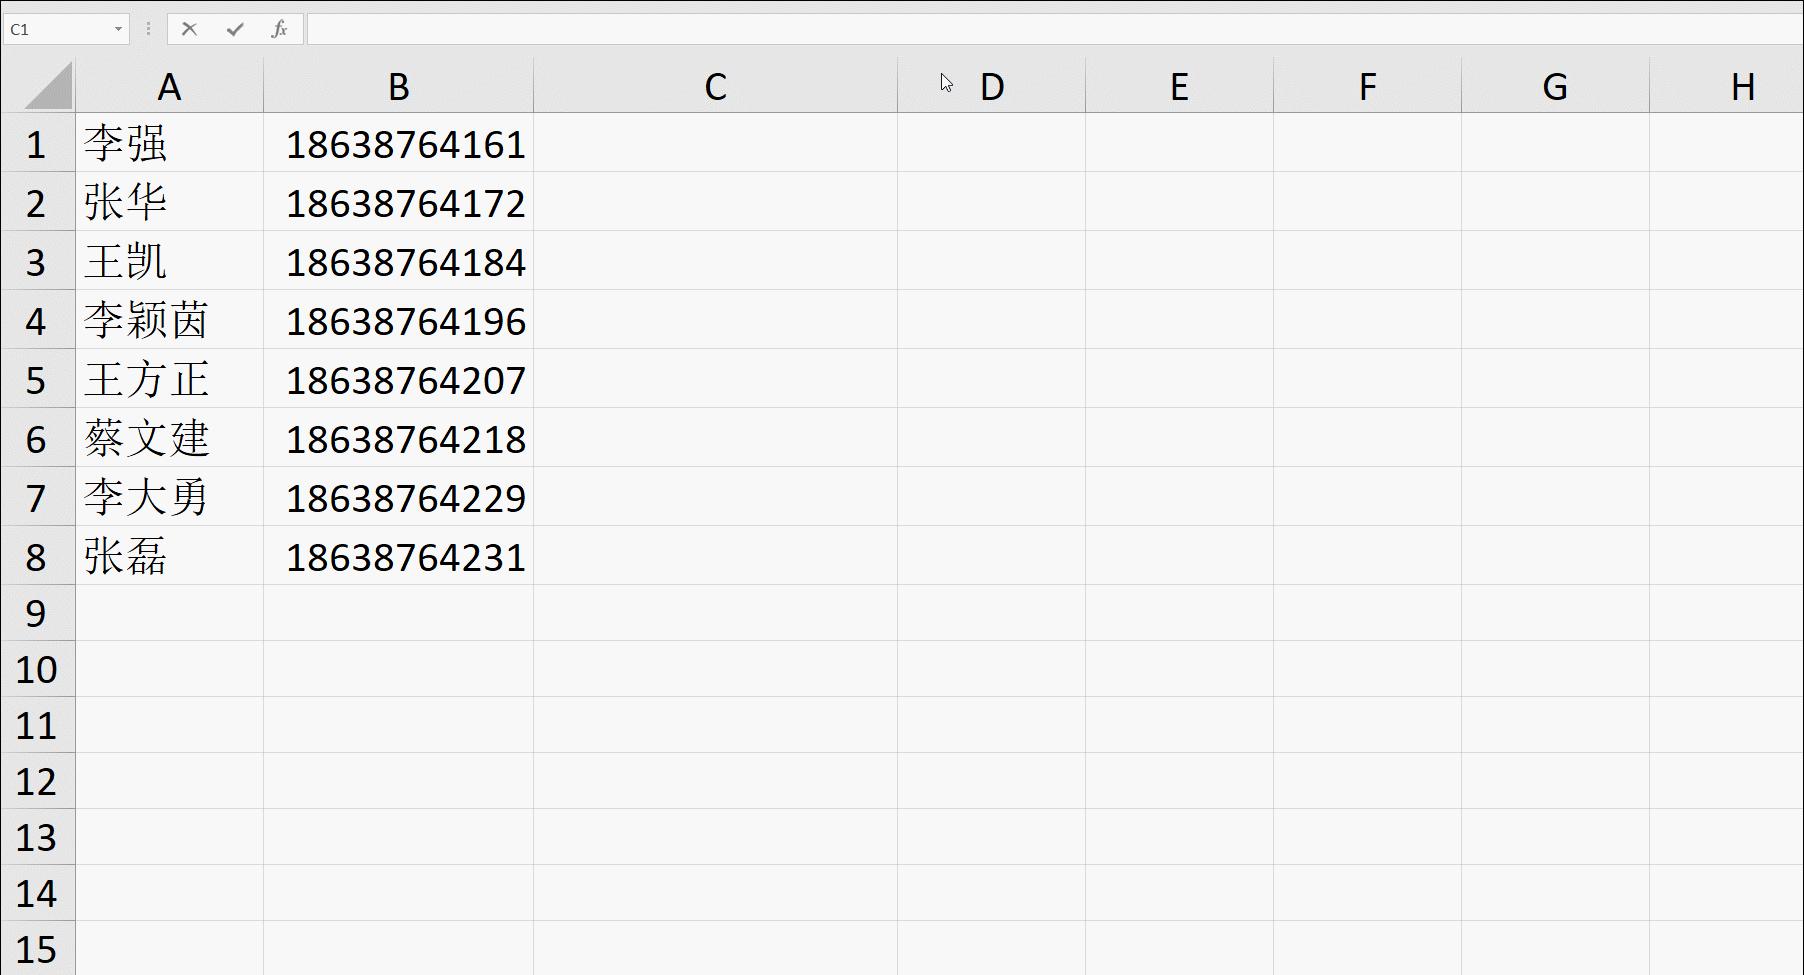
Task: Click the Cancel (X) formula bar icon
Action: pyautogui.click(x=190, y=29)
